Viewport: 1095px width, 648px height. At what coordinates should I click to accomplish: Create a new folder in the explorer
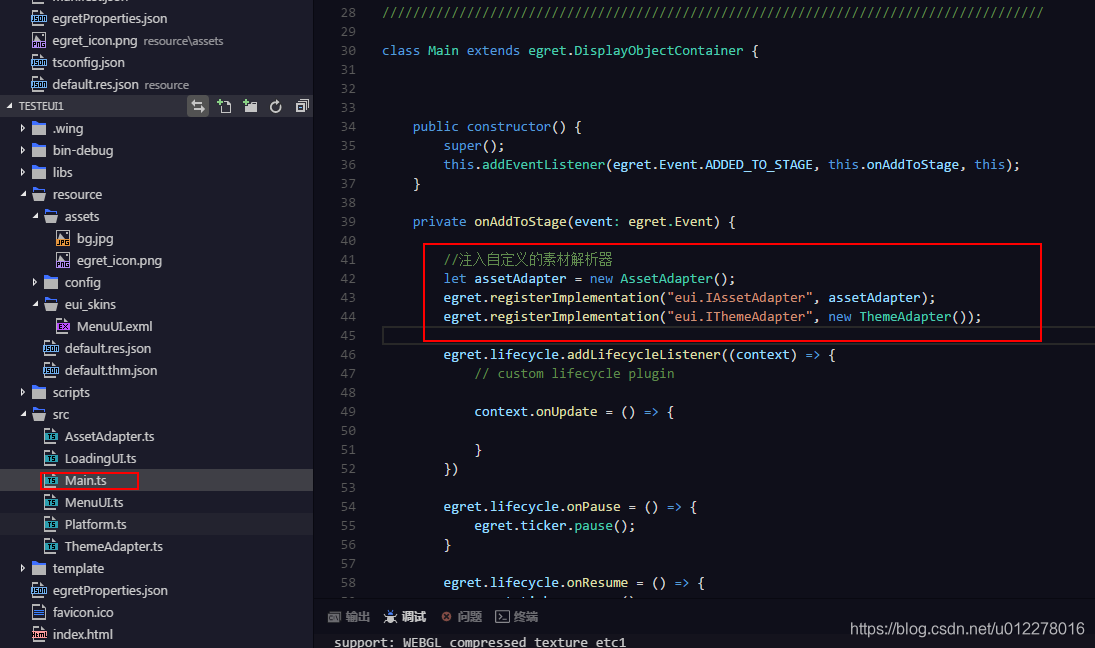coord(250,105)
